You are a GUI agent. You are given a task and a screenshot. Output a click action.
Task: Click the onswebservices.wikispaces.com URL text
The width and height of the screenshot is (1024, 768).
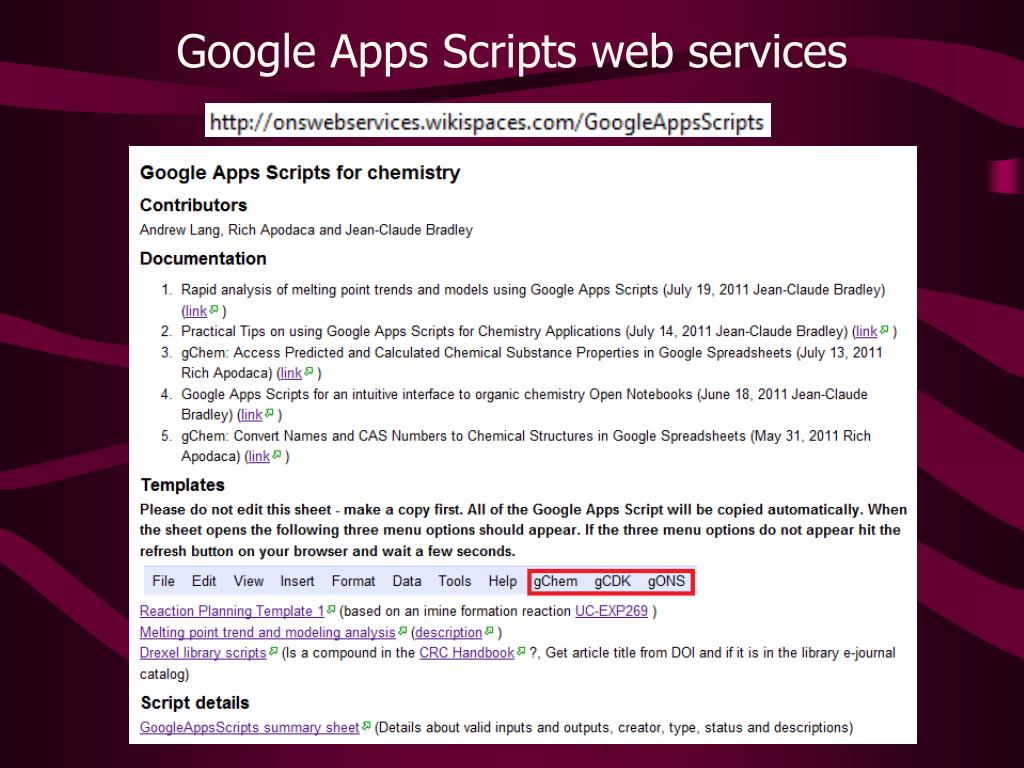487,121
